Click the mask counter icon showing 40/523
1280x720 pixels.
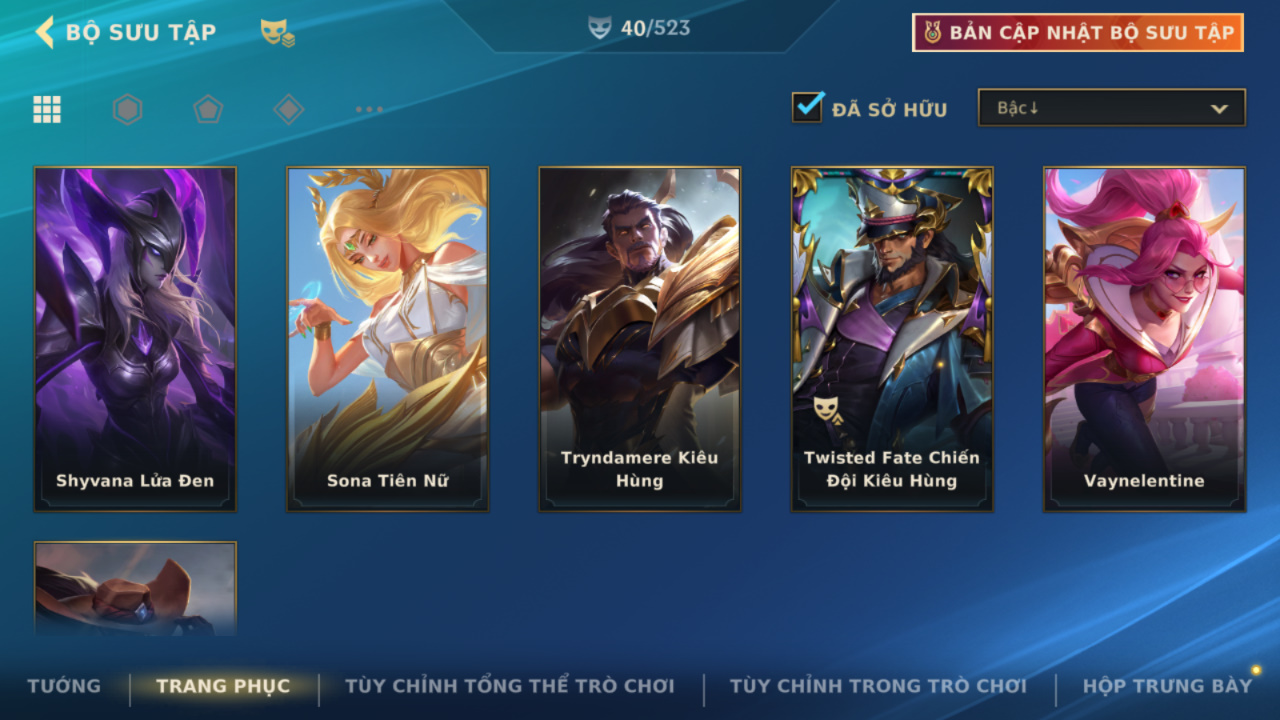(599, 29)
